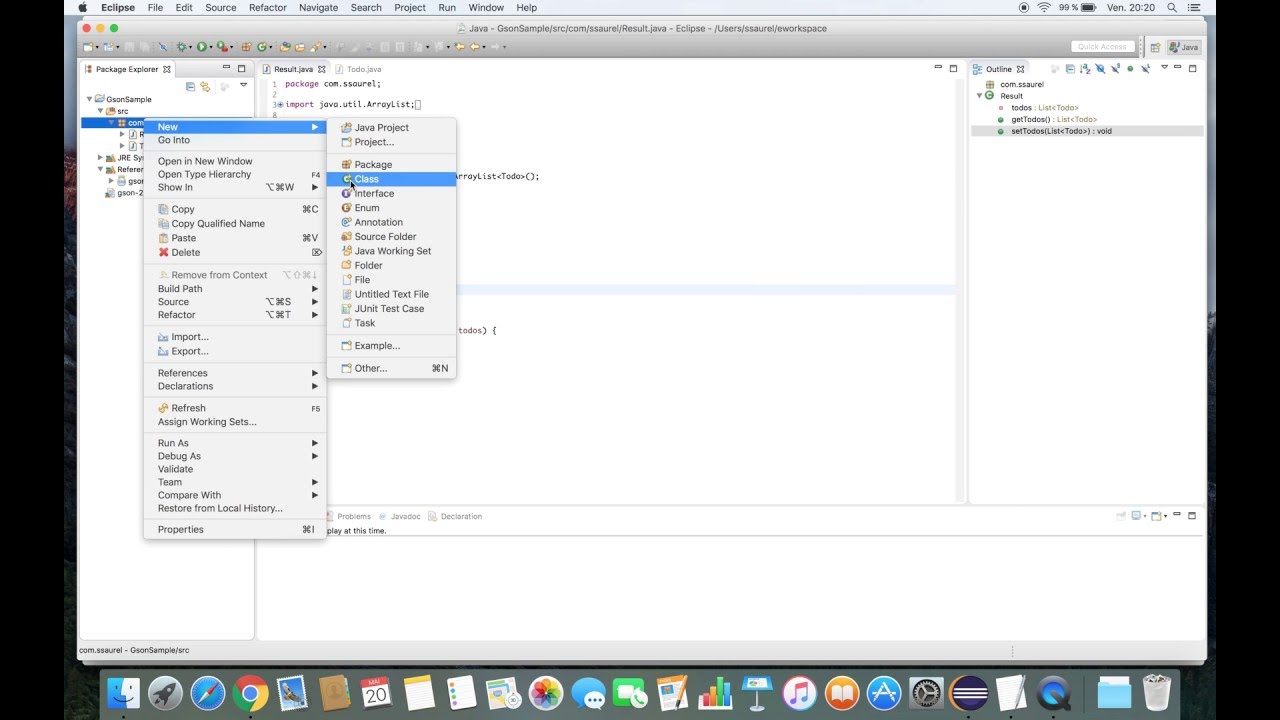Toggle Hide Local Types in Outline
1280x720 pixels.
(x=1146, y=69)
